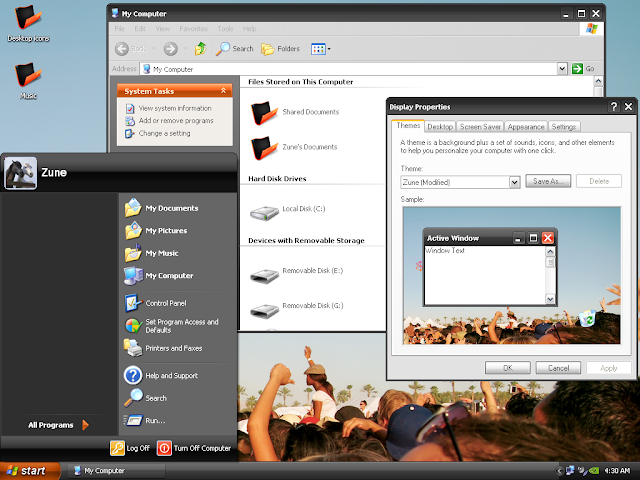Open the View menu
Image resolution: width=640 pixels, height=480 pixels.
[162, 29]
